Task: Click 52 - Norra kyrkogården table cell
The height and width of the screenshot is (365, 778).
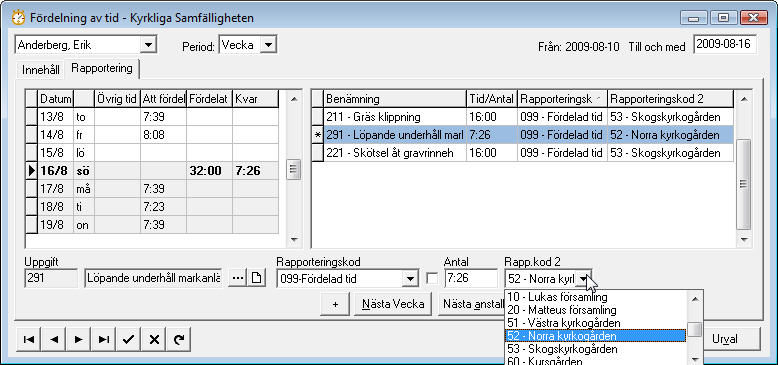Action: click(670, 135)
